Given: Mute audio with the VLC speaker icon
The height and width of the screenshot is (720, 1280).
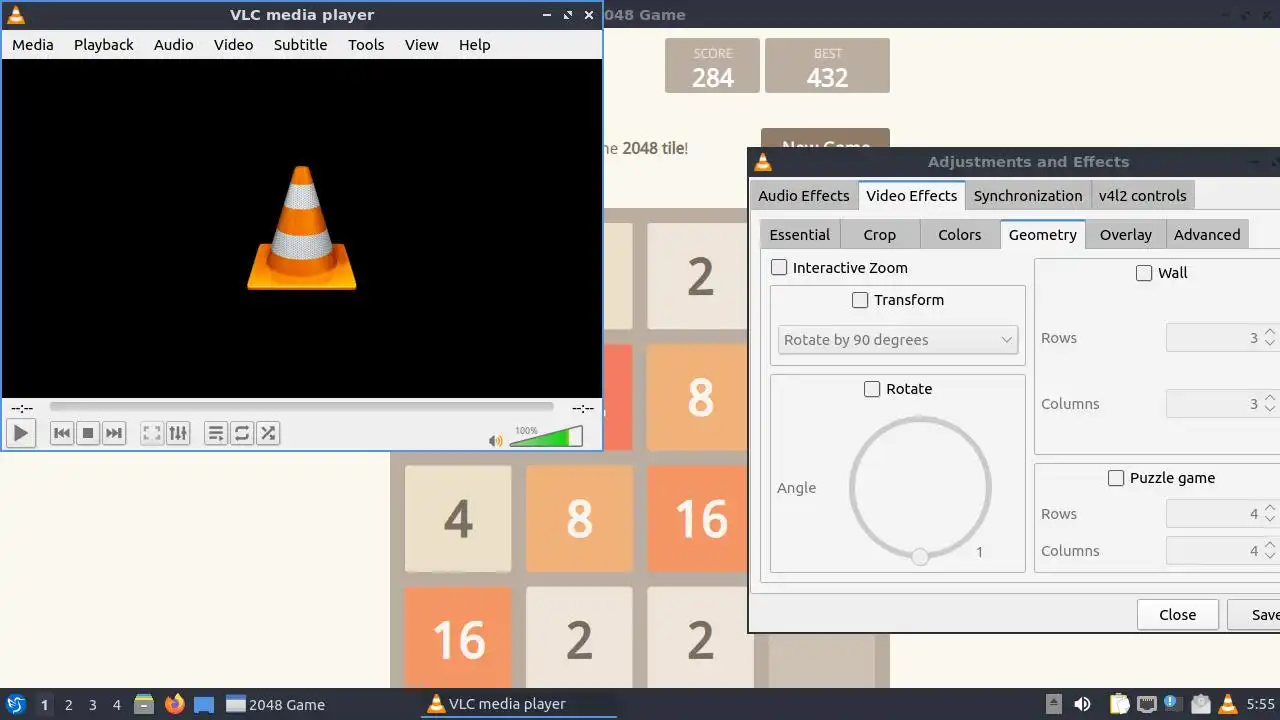Looking at the screenshot, I should pyautogui.click(x=496, y=440).
